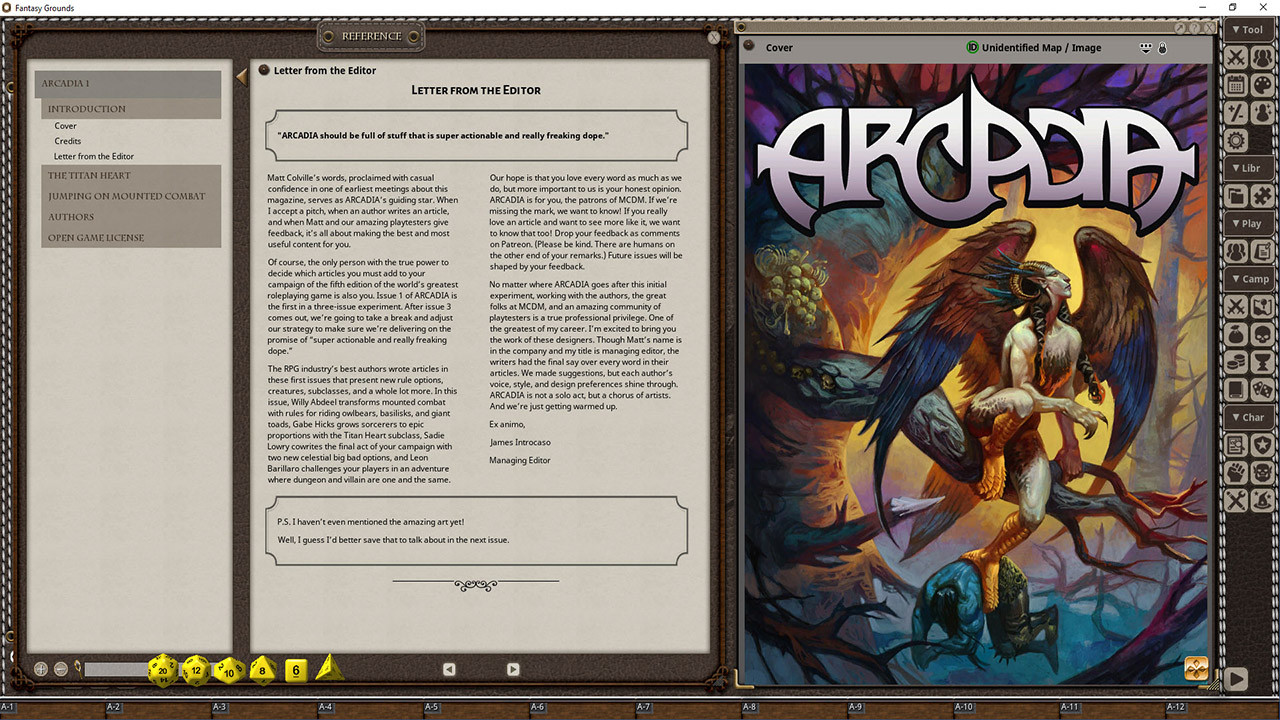Pick the d12 die
Screen dimensions: 1280x720
[x=196, y=670]
